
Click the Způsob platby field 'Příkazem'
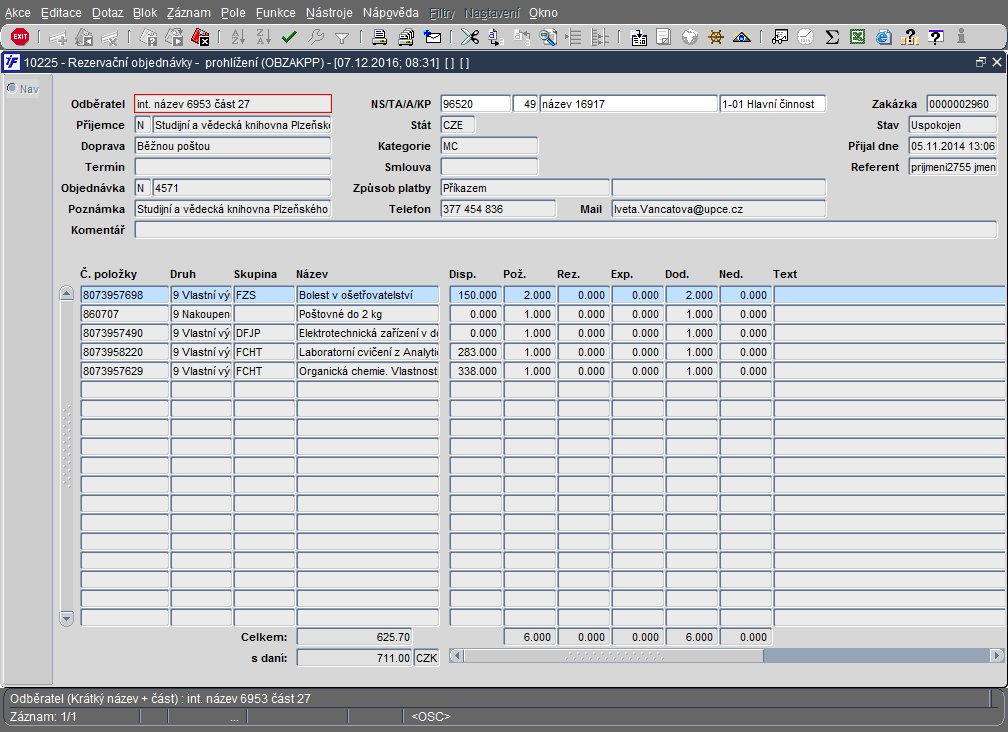click(x=525, y=188)
